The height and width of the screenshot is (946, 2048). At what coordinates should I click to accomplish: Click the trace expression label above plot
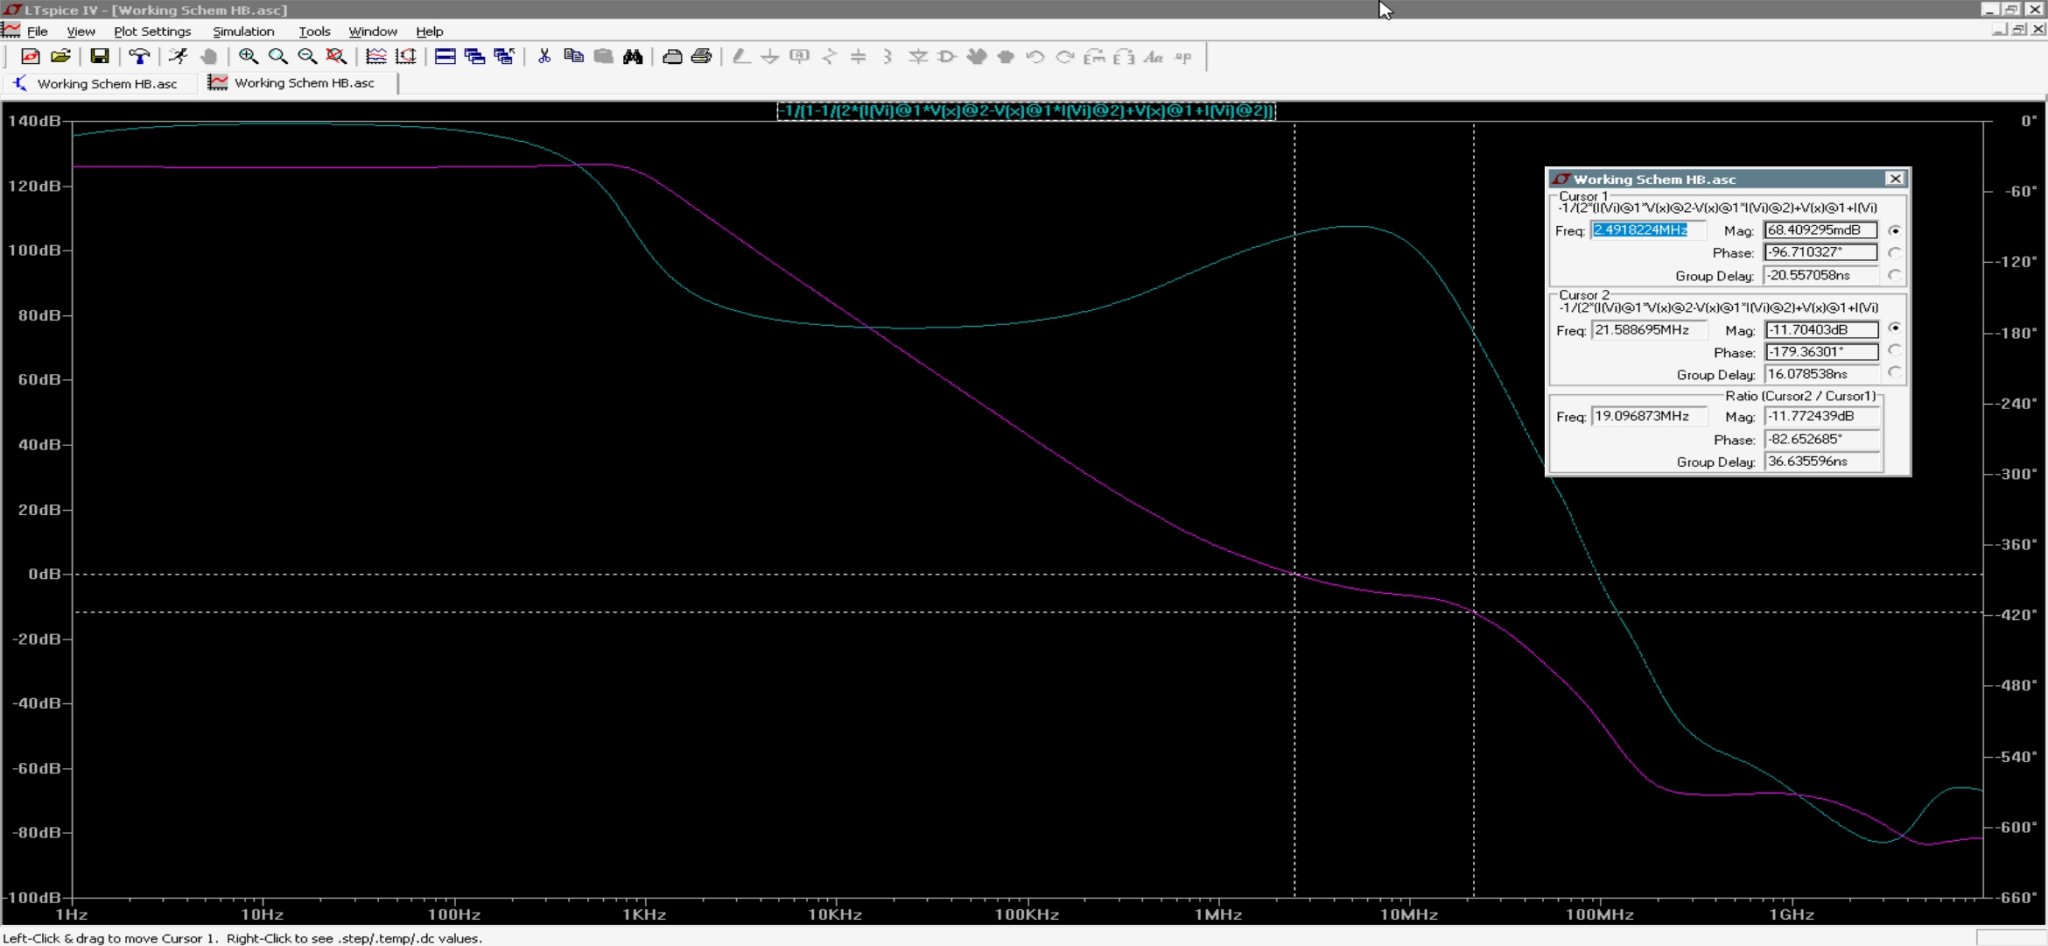pos(1027,111)
